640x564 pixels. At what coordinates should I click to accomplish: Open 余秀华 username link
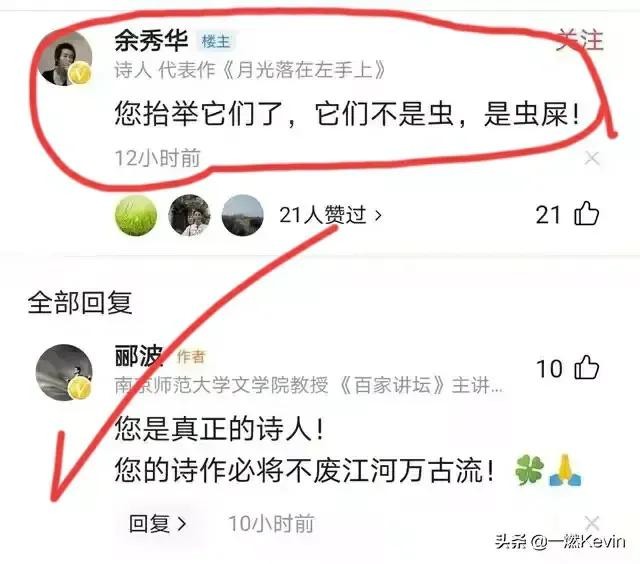pos(151,40)
